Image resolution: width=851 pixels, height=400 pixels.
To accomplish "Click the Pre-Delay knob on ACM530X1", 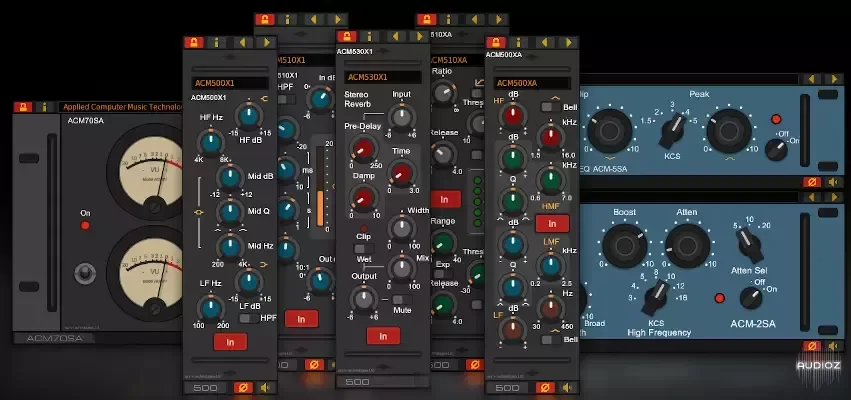I will pos(364,148).
